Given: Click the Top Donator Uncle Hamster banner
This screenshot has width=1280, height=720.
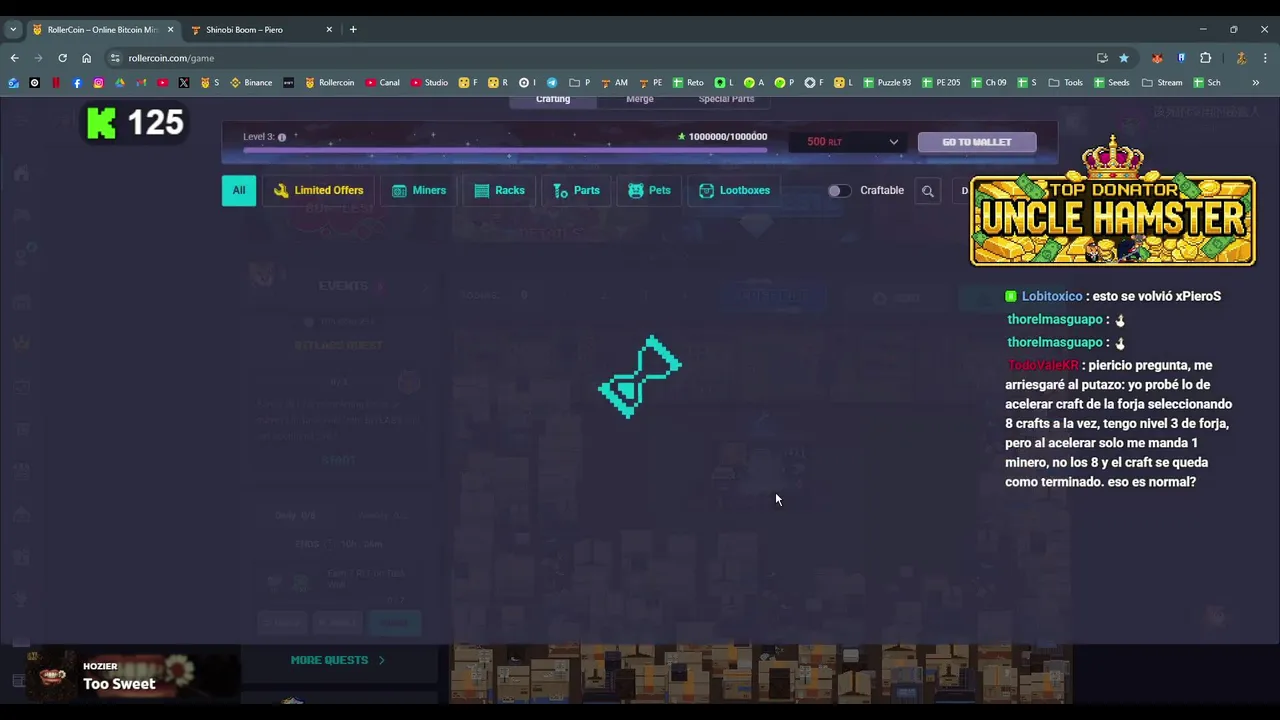Looking at the screenshot, I should pyautogui.click(x=1113, y=202).
